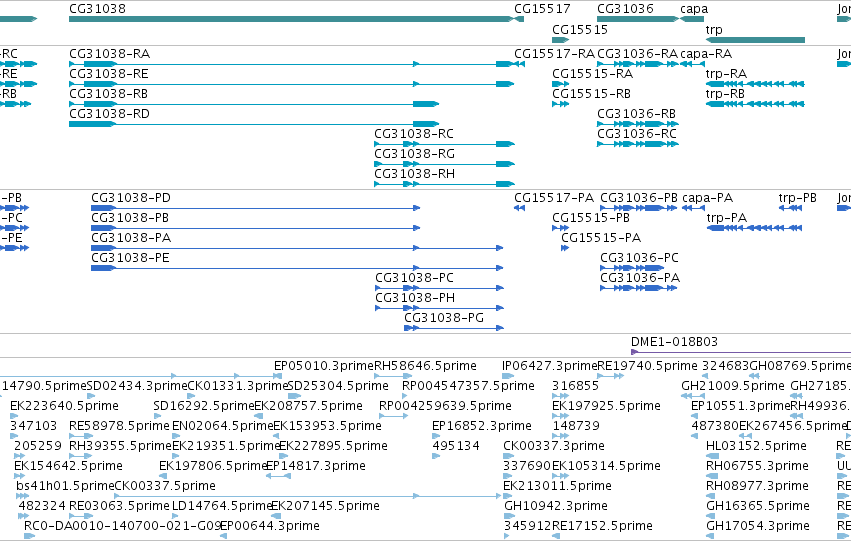Click the CG15515 gene label
The image size is (851, 541).
[580, 29]
